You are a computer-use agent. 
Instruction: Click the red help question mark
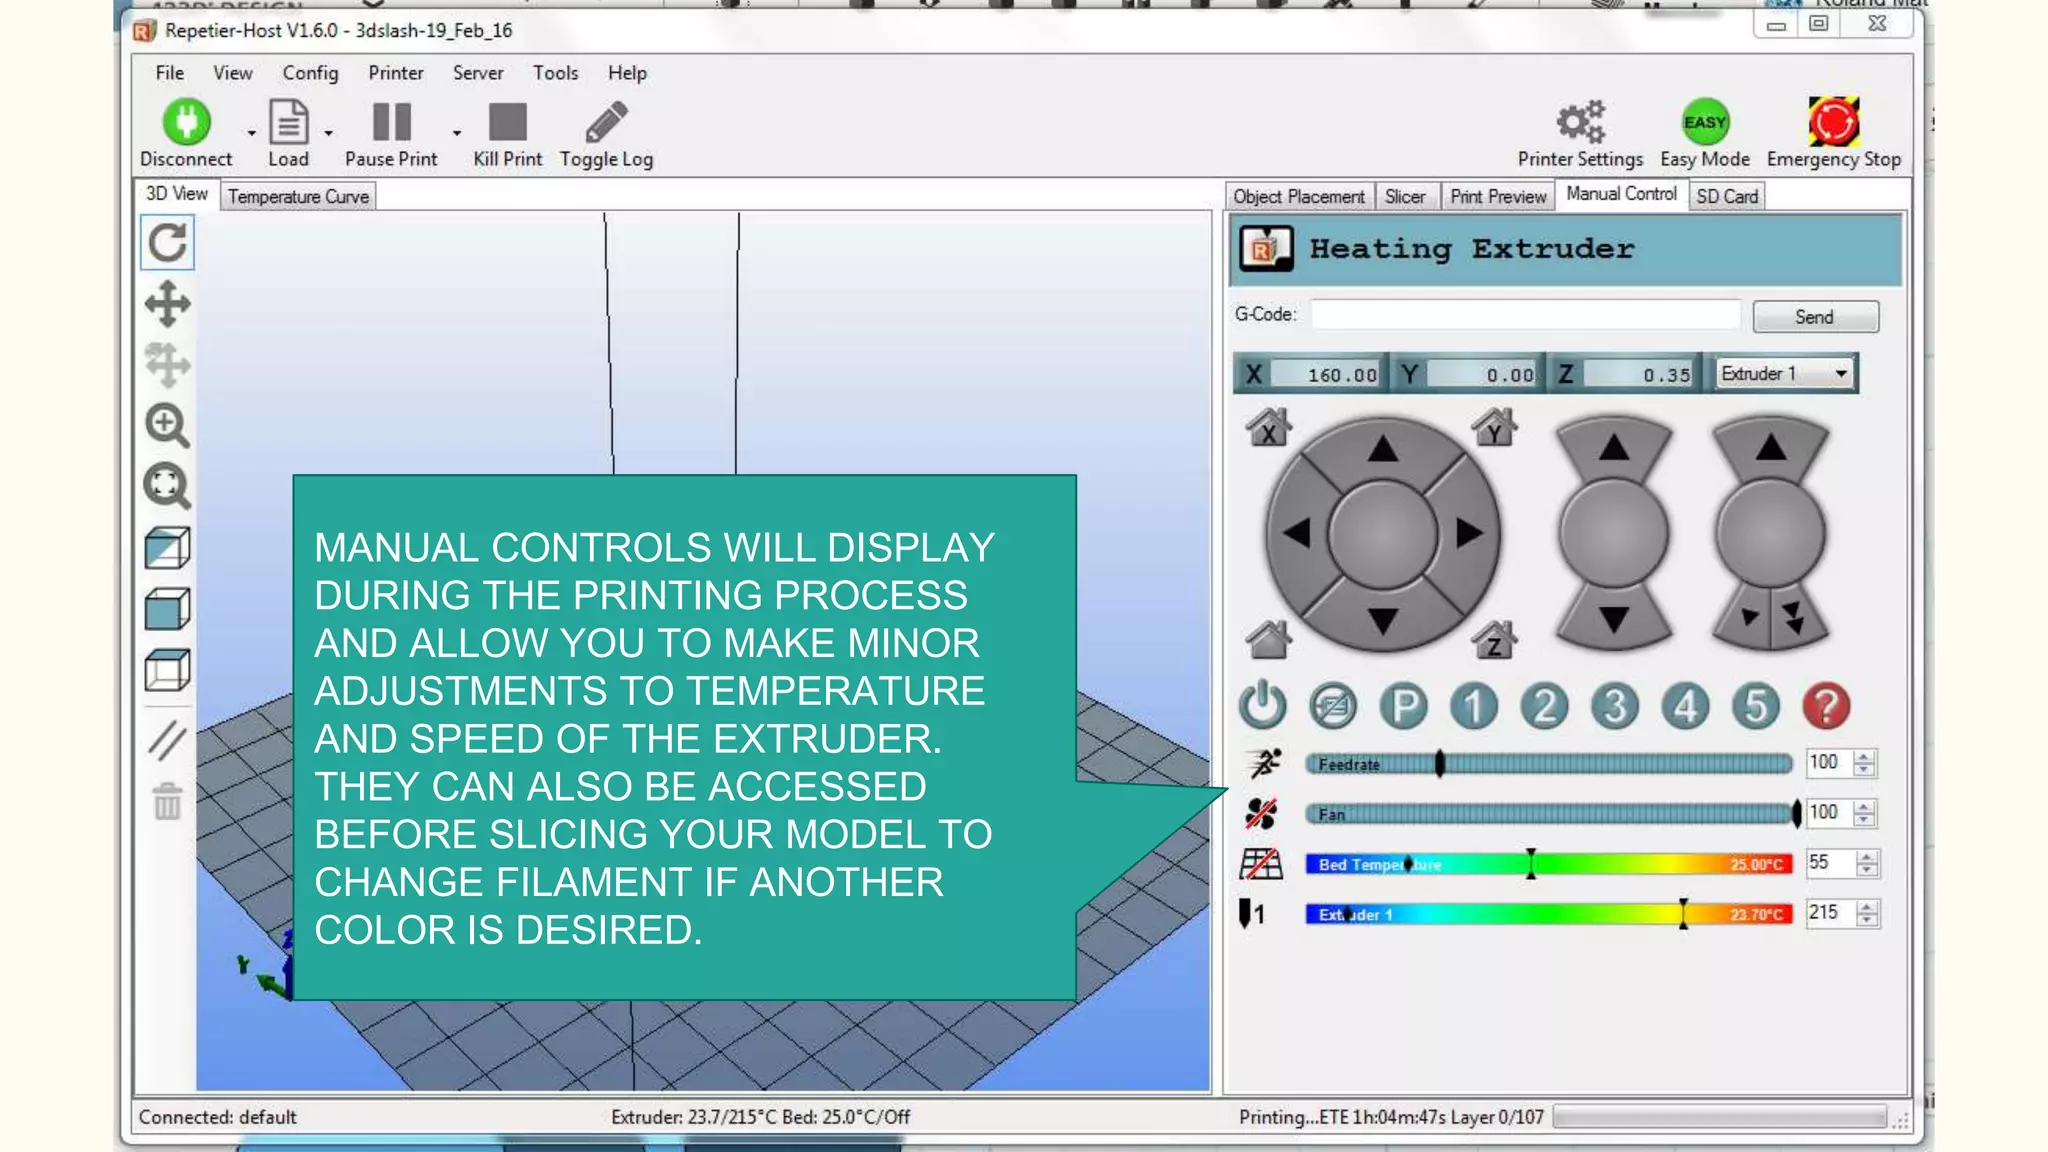[x=1826, y=706]
